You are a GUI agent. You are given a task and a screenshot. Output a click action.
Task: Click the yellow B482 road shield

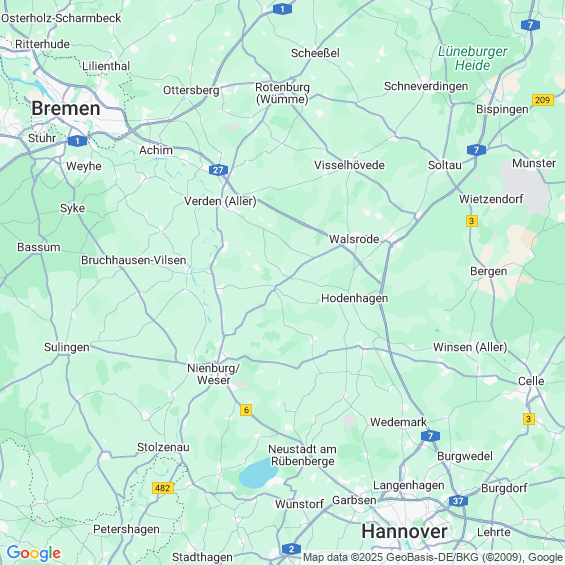[x=163, y=488]
